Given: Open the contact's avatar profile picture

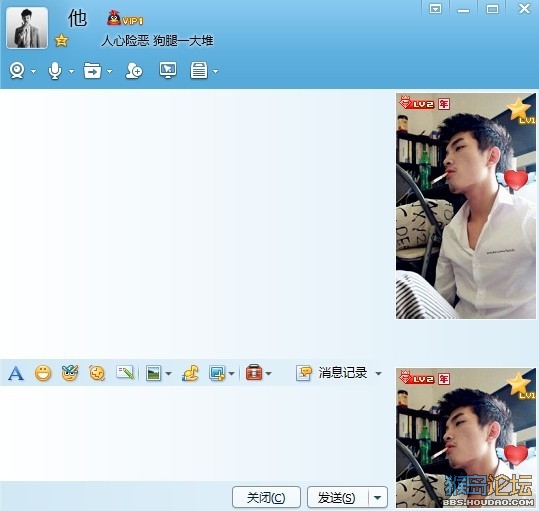Looking at the screenshot, I should (27, 28).
